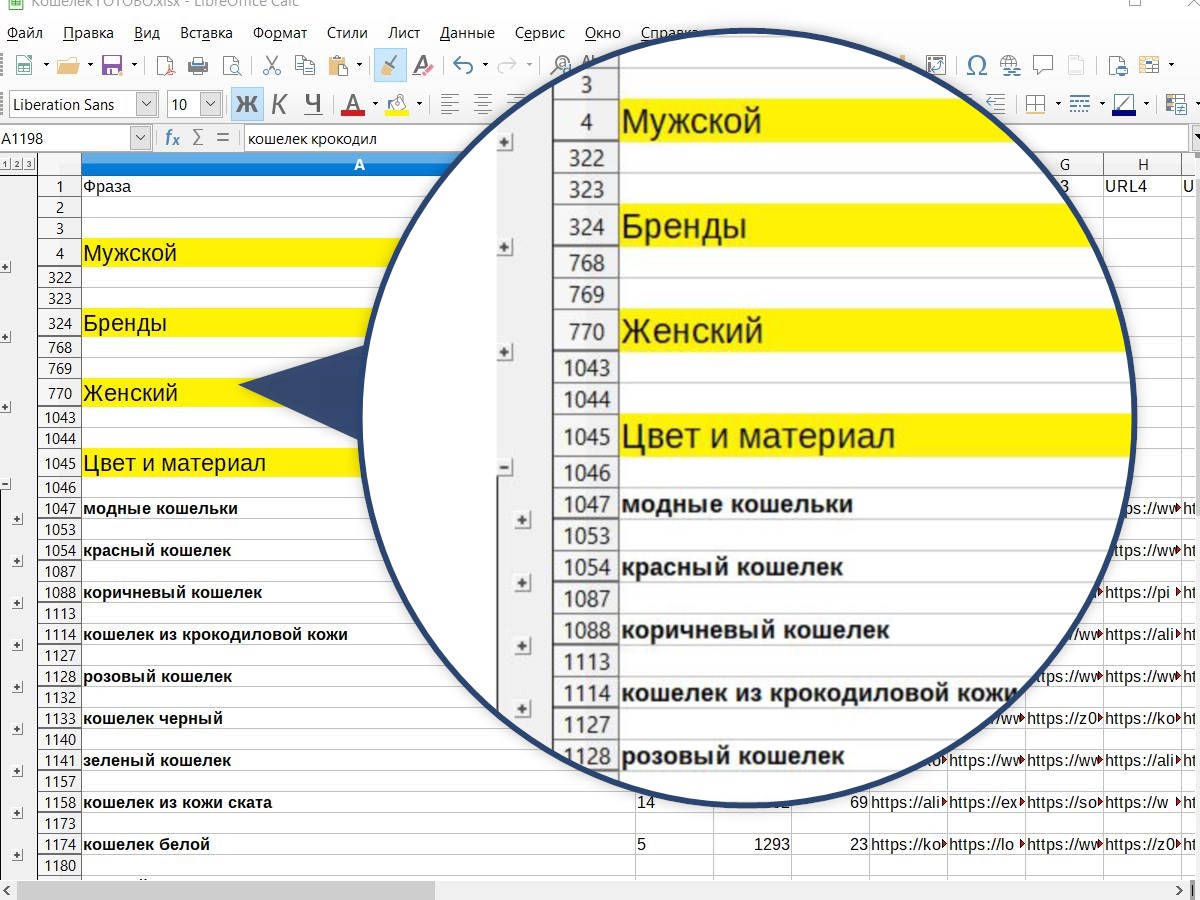This screenshot has height=900, width=1200.
Task: Undo the last action
Action: pos(462,66)
